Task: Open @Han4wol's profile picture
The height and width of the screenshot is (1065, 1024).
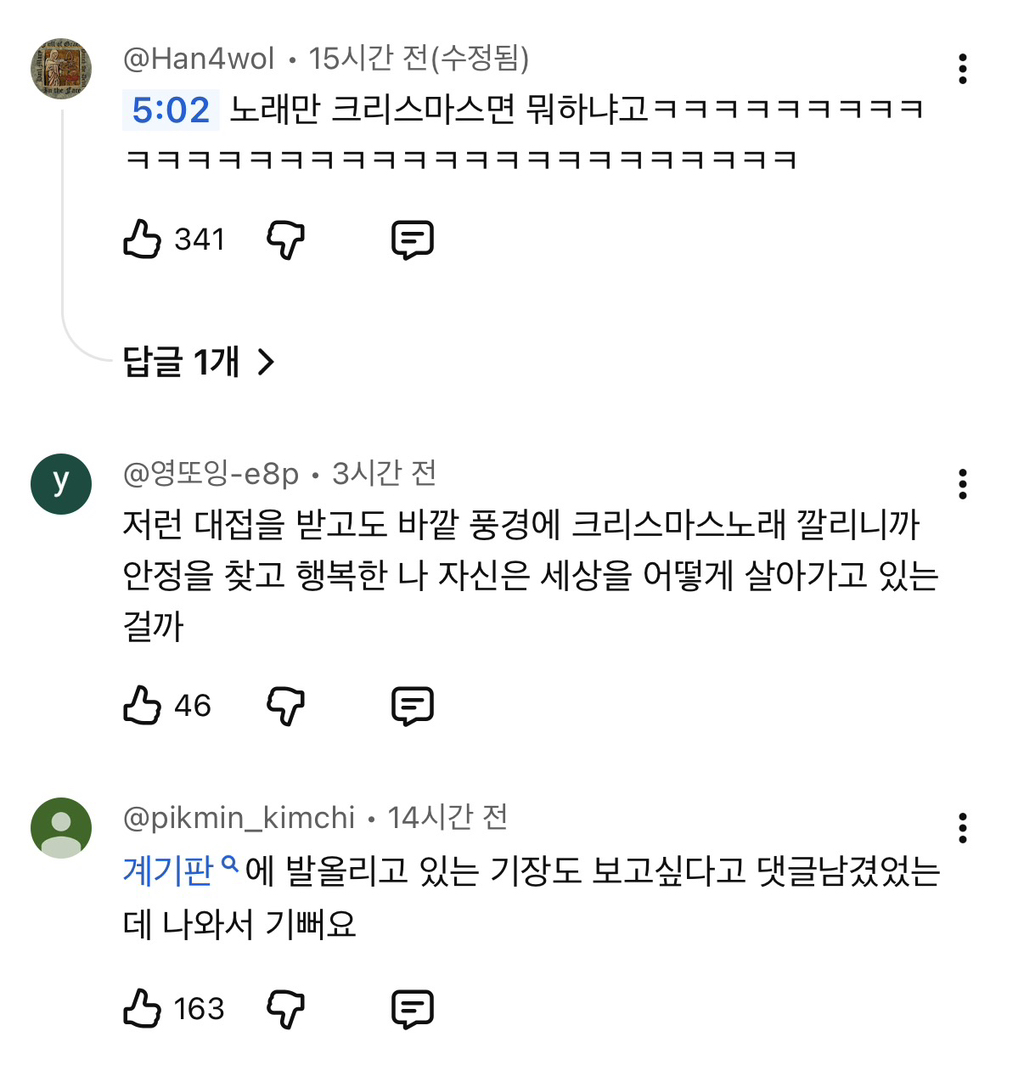Action: [62, 69]
